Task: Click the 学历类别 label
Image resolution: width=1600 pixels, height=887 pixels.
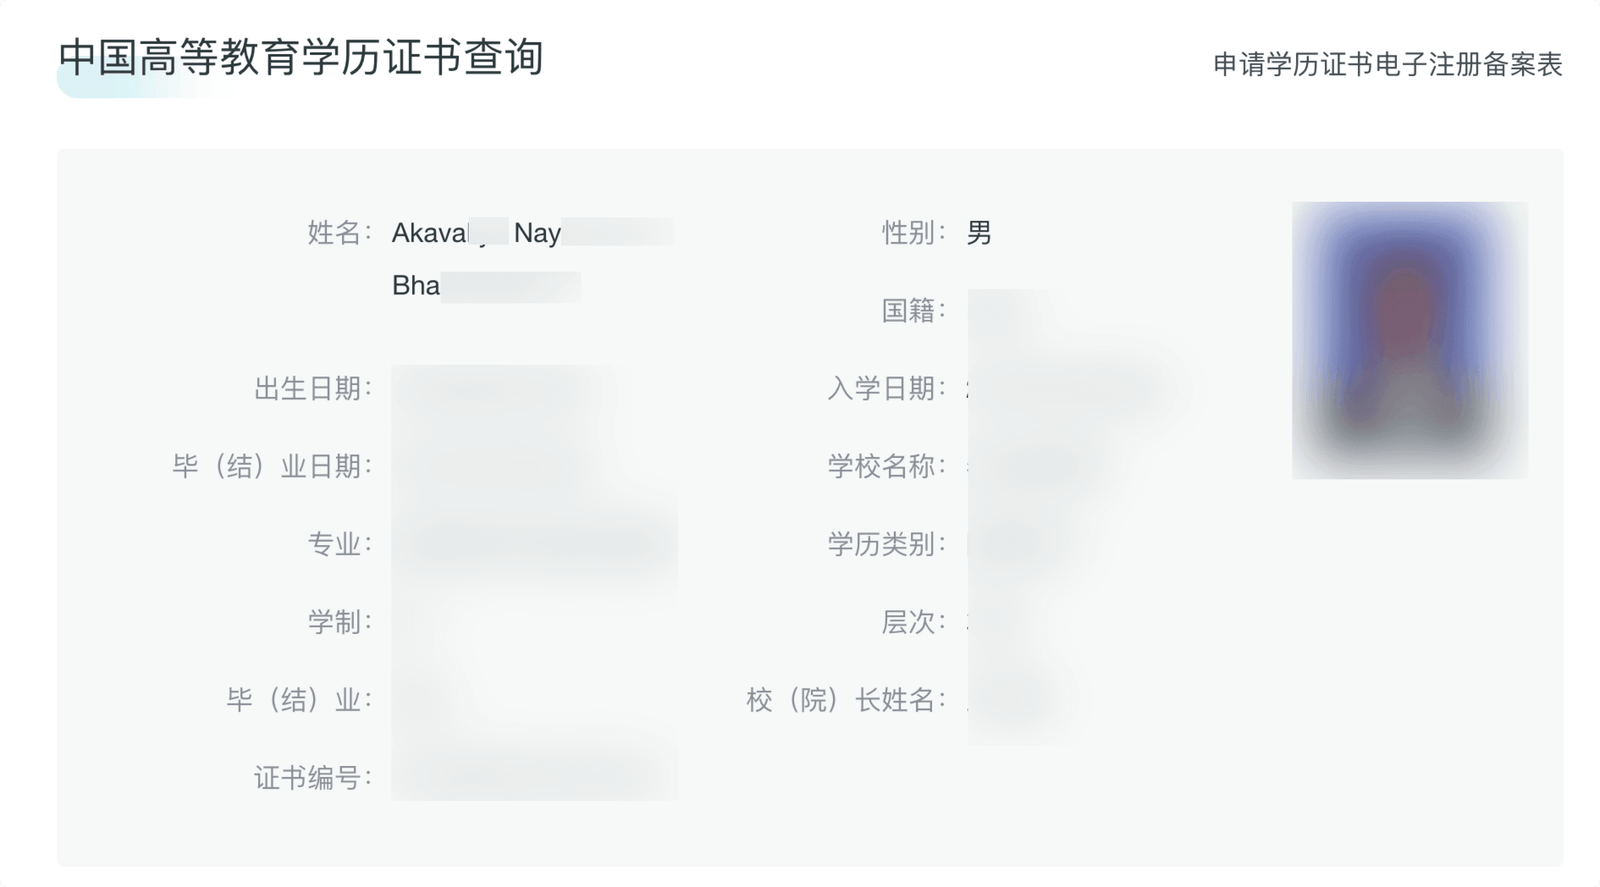Action: 887,545
